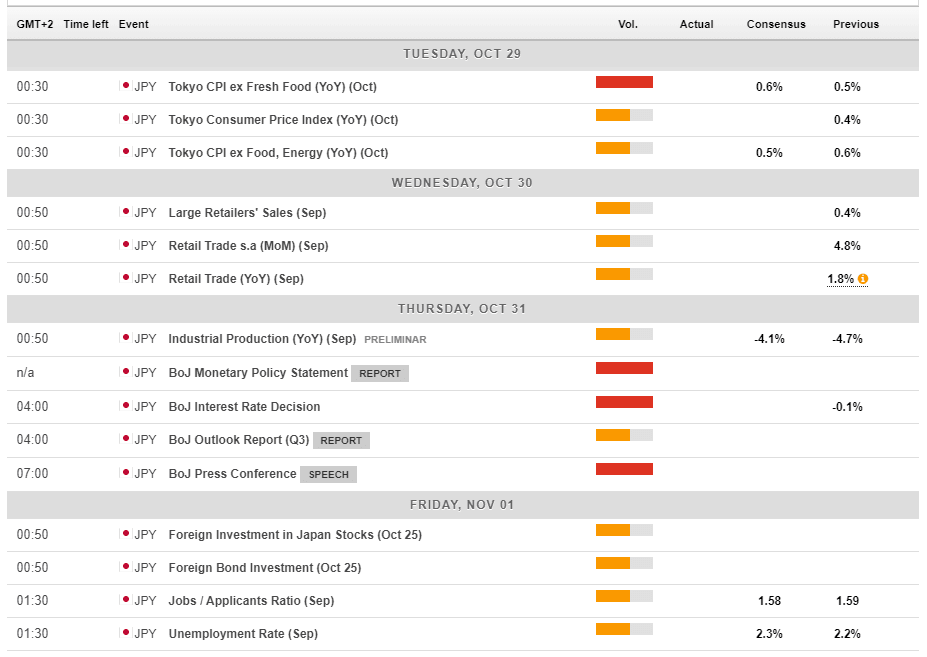Click the Event column header

click(x=132, y=24)
